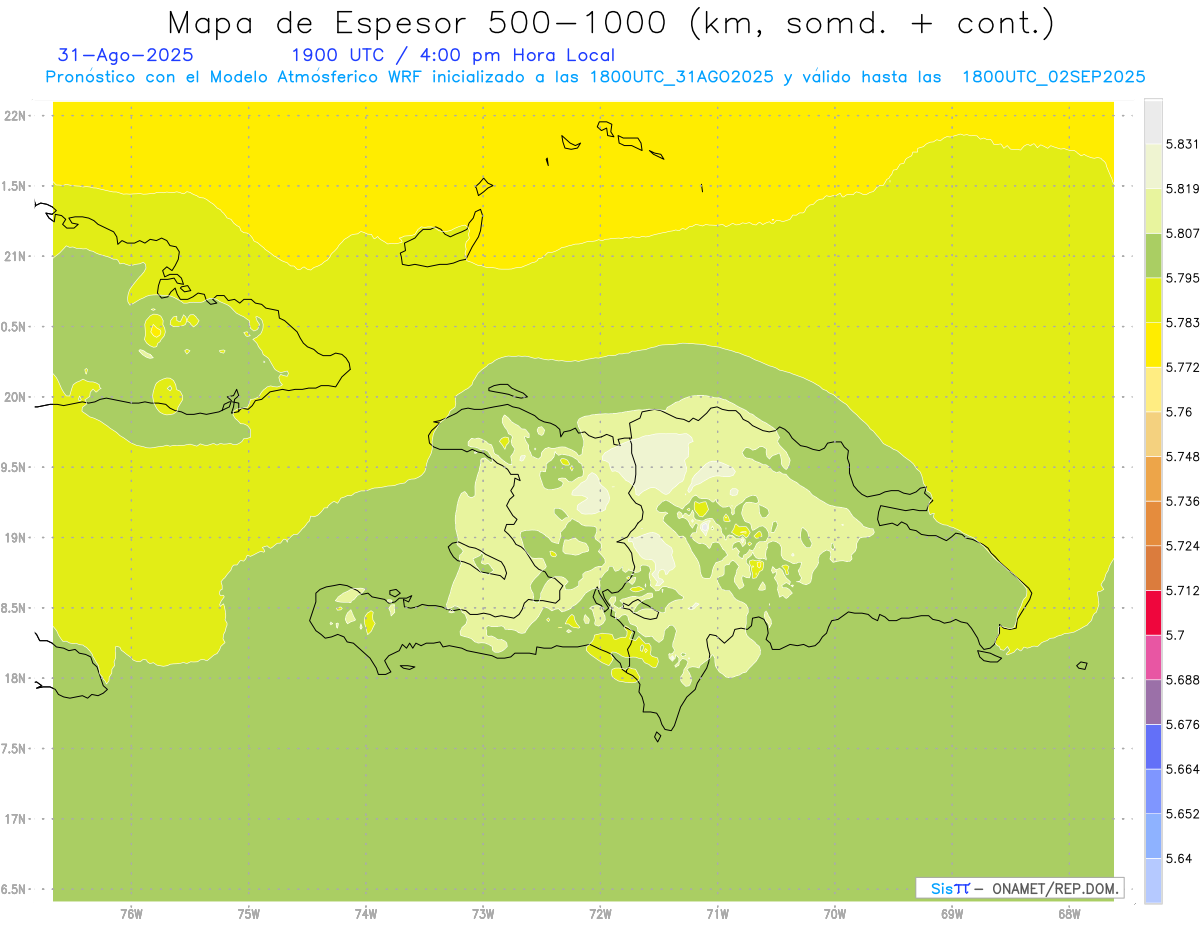Click the longitude axis label "70W"
Screen dimensions: 1200x927
pos(834,914)
